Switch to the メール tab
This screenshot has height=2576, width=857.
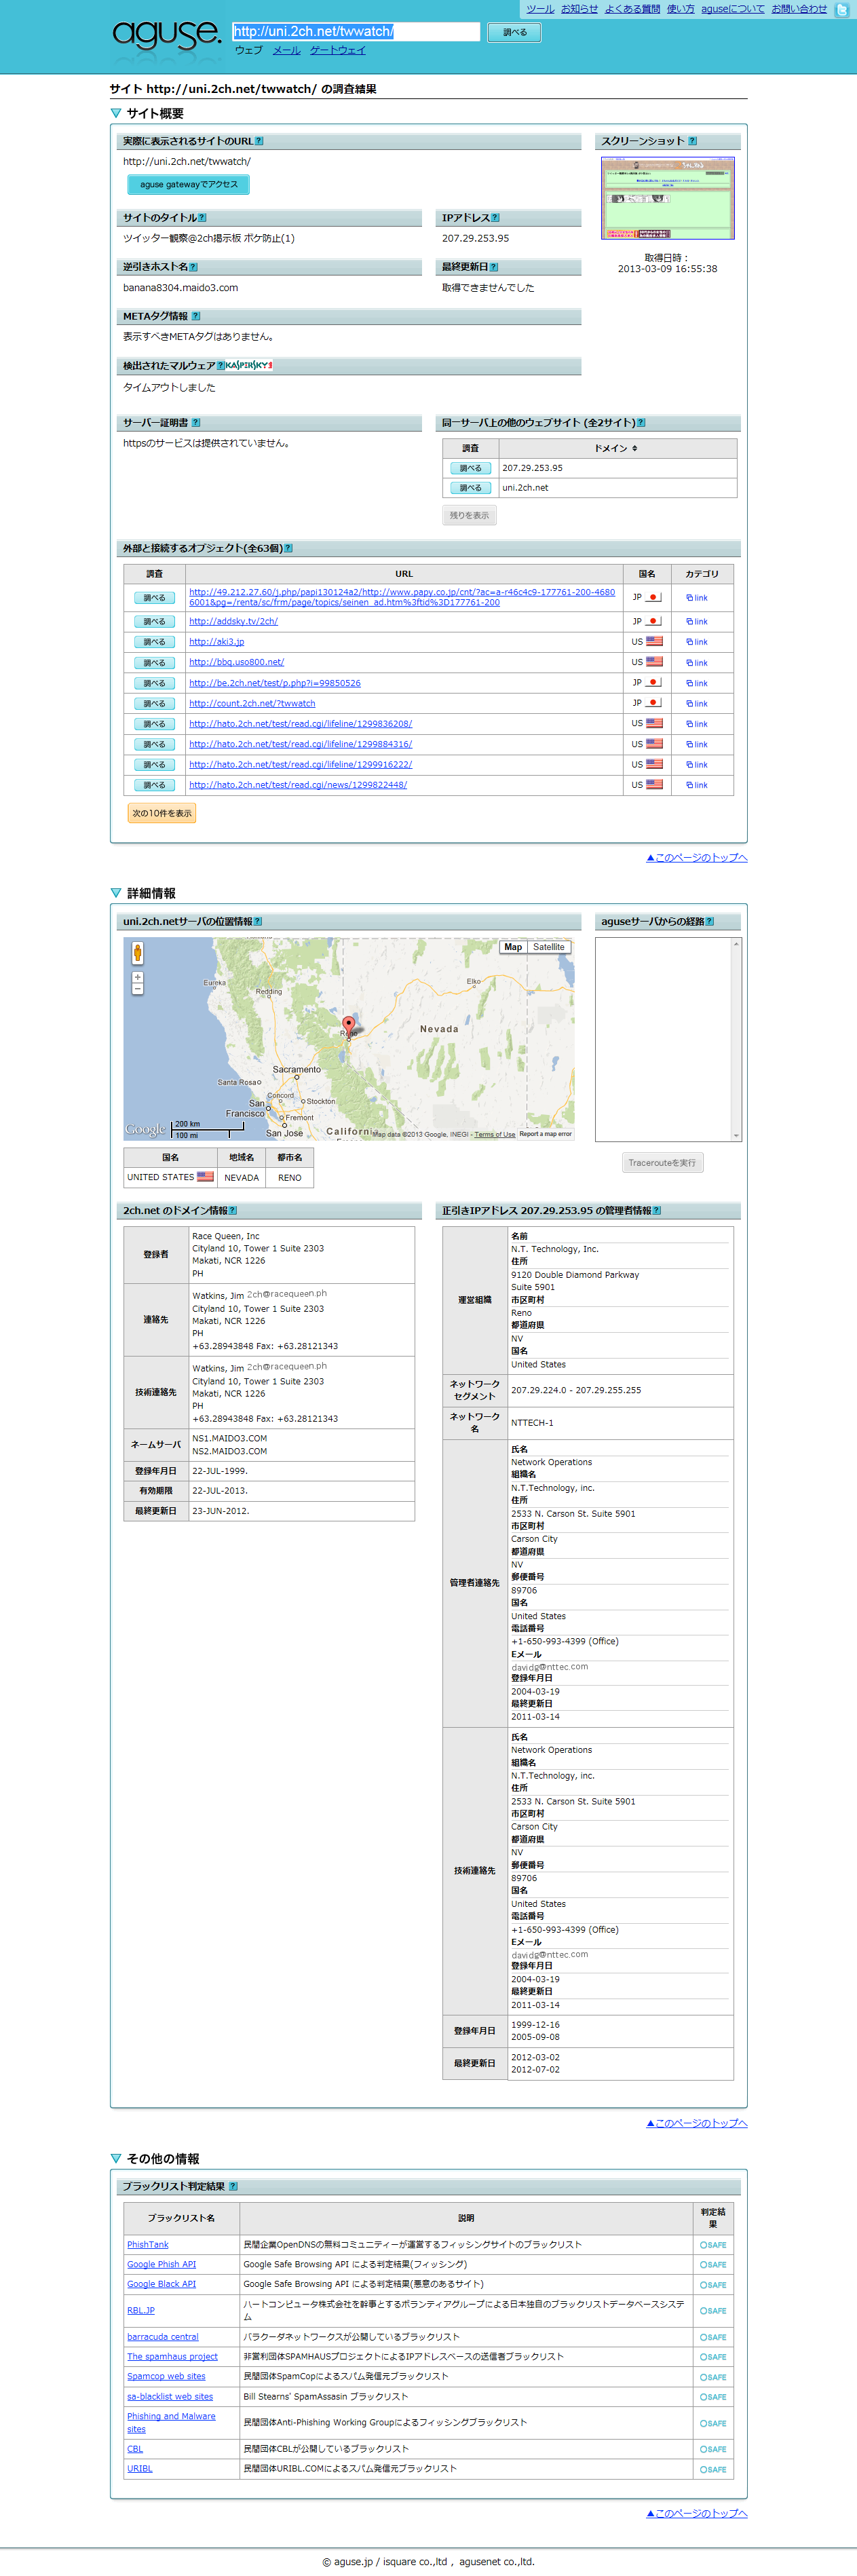coord(287,50)
